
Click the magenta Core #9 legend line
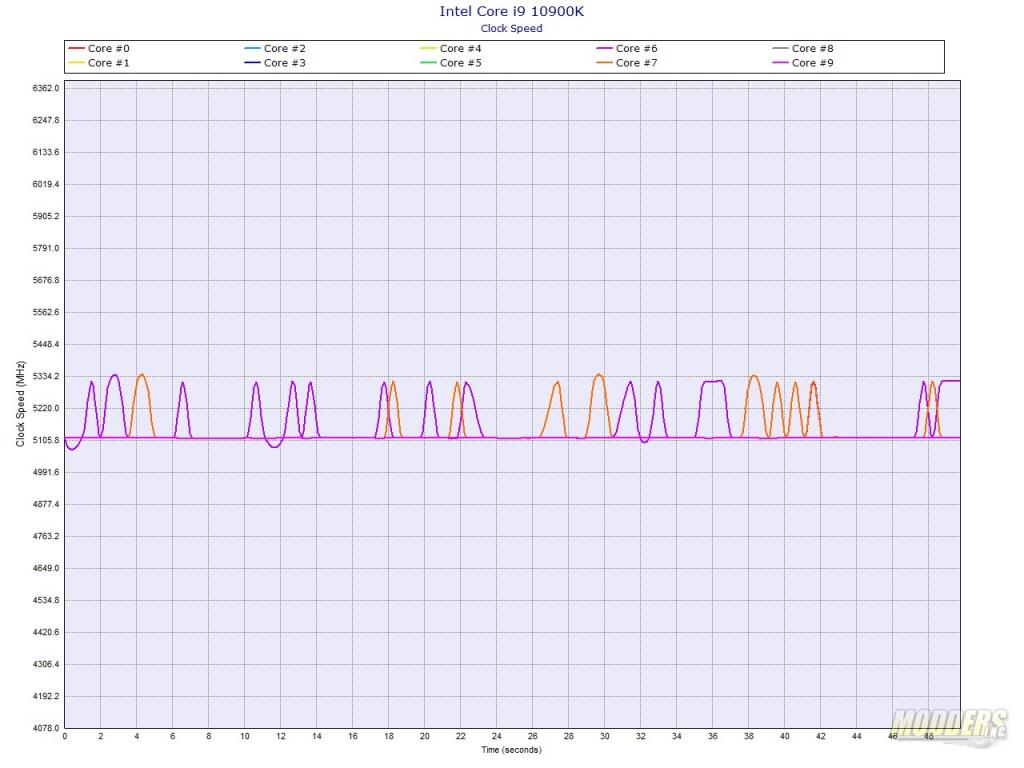tap(780, 63)
